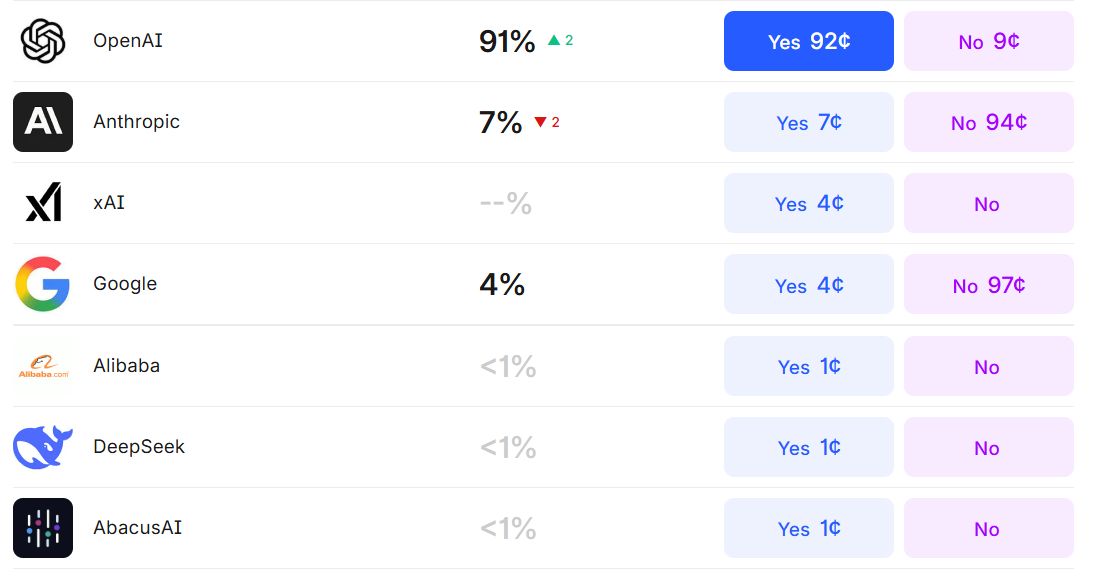Click the AbacusAI logo icon

pos(43,528)
